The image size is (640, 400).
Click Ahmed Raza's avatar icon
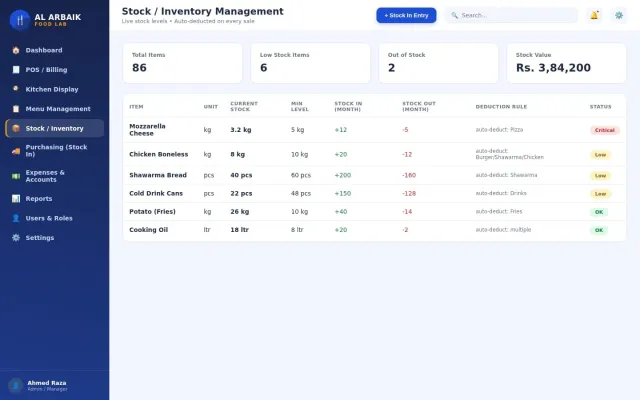pos(16,385)
